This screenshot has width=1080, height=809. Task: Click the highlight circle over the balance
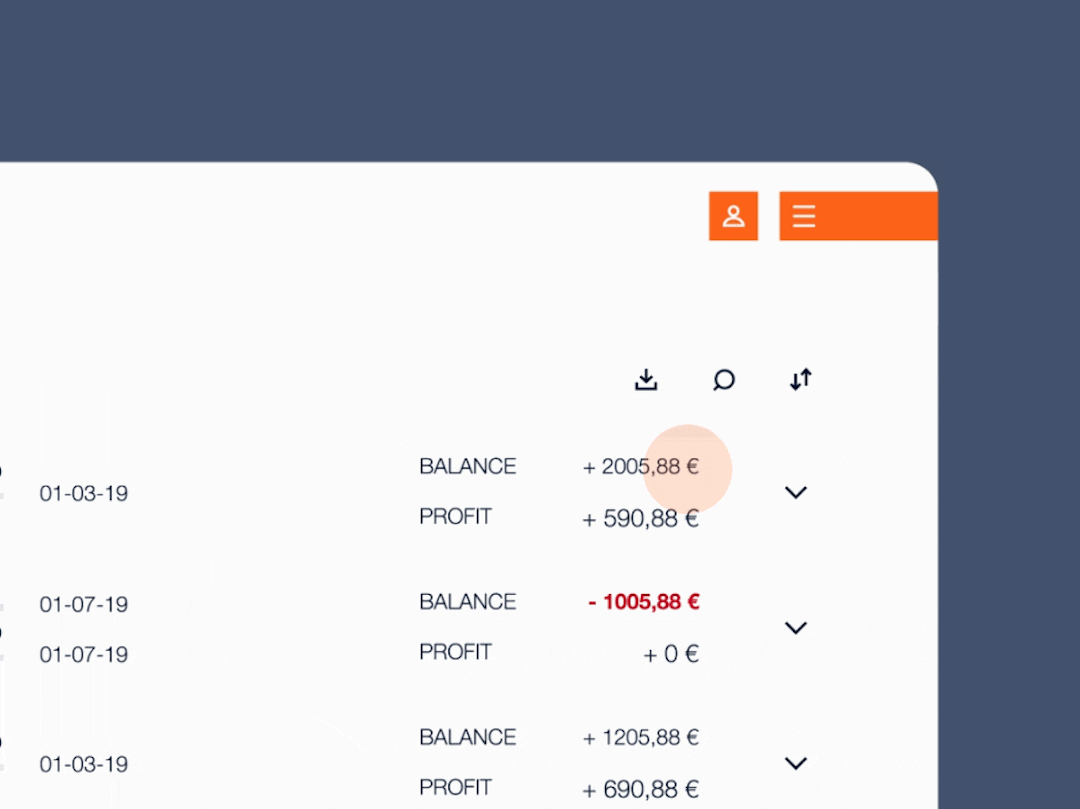(688, 468)
